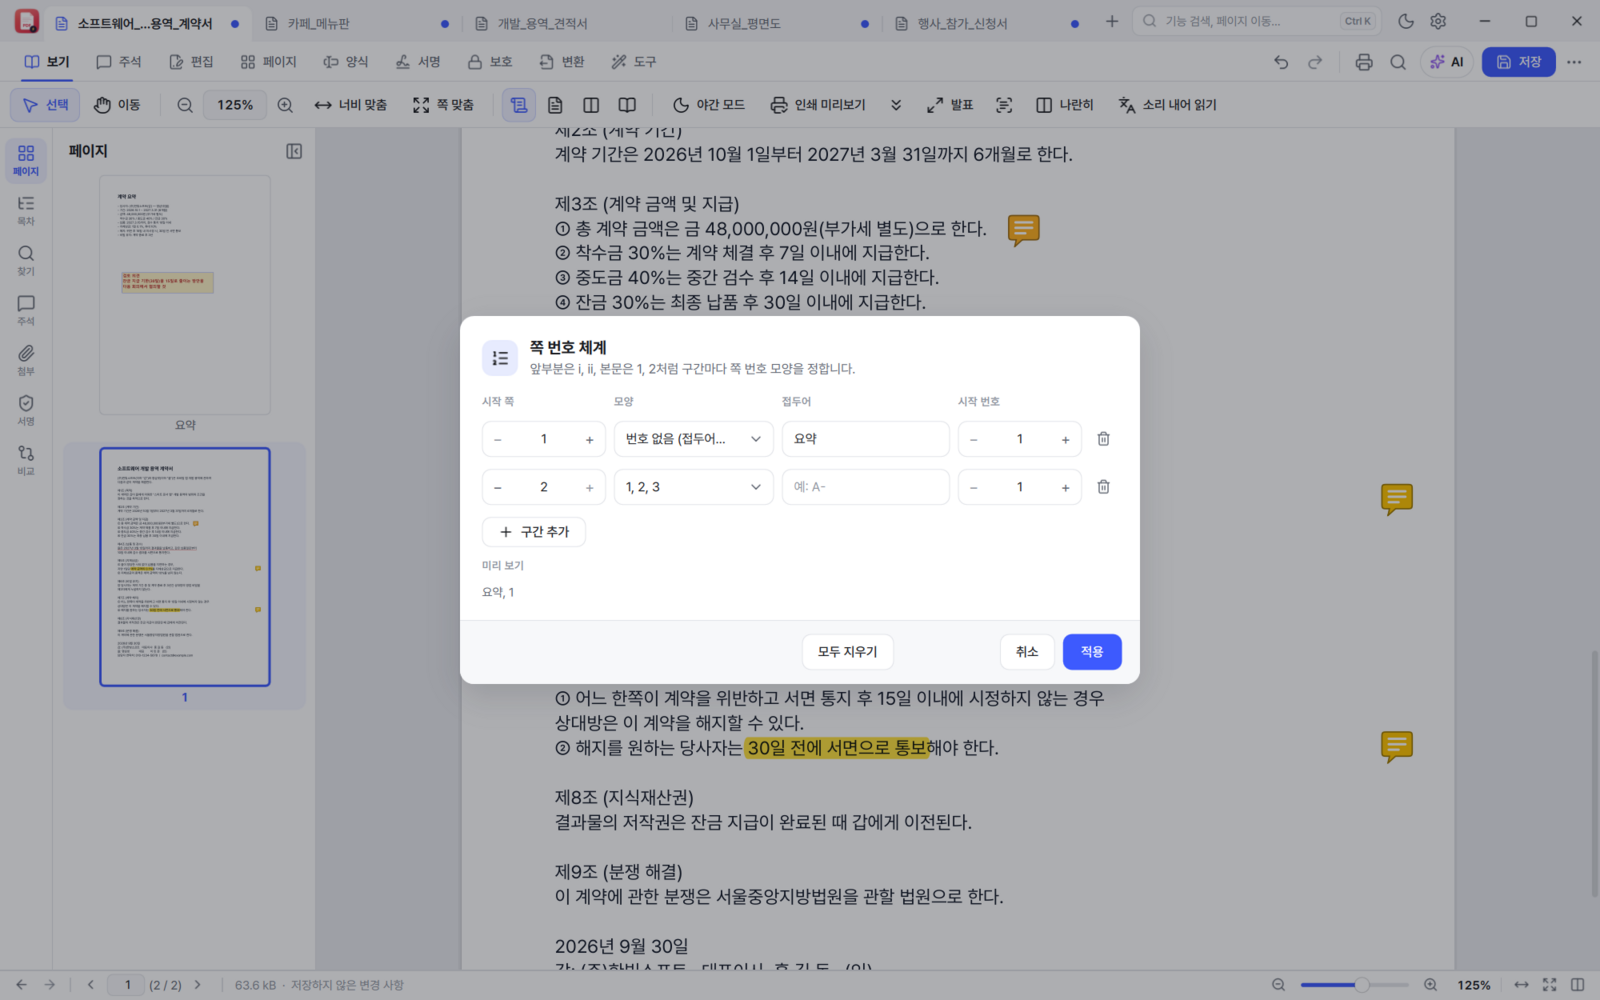Zoom out with the toolbar minus magnifier
The height and width of the screenshot is (1000, 1600).
[x=185, y=105]
